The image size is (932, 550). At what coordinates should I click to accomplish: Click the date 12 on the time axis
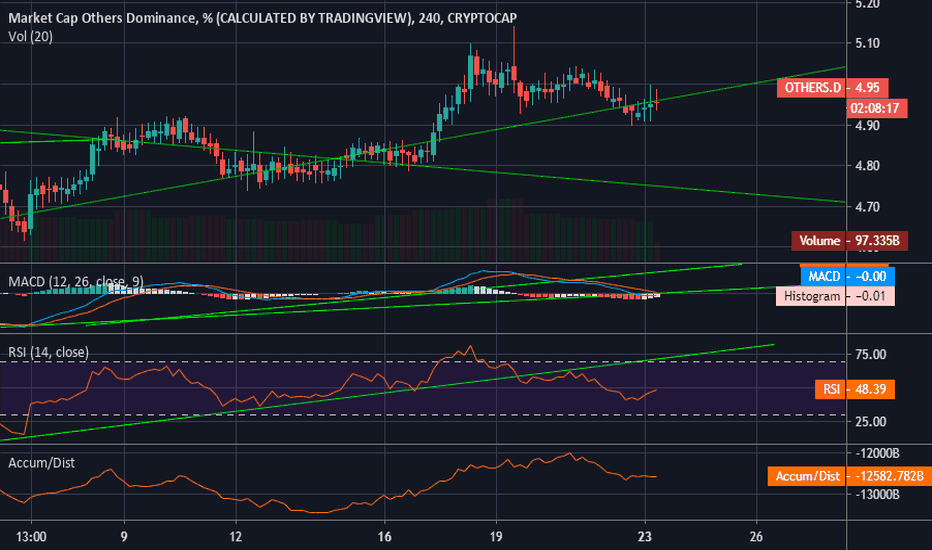(x=236, y=537)
